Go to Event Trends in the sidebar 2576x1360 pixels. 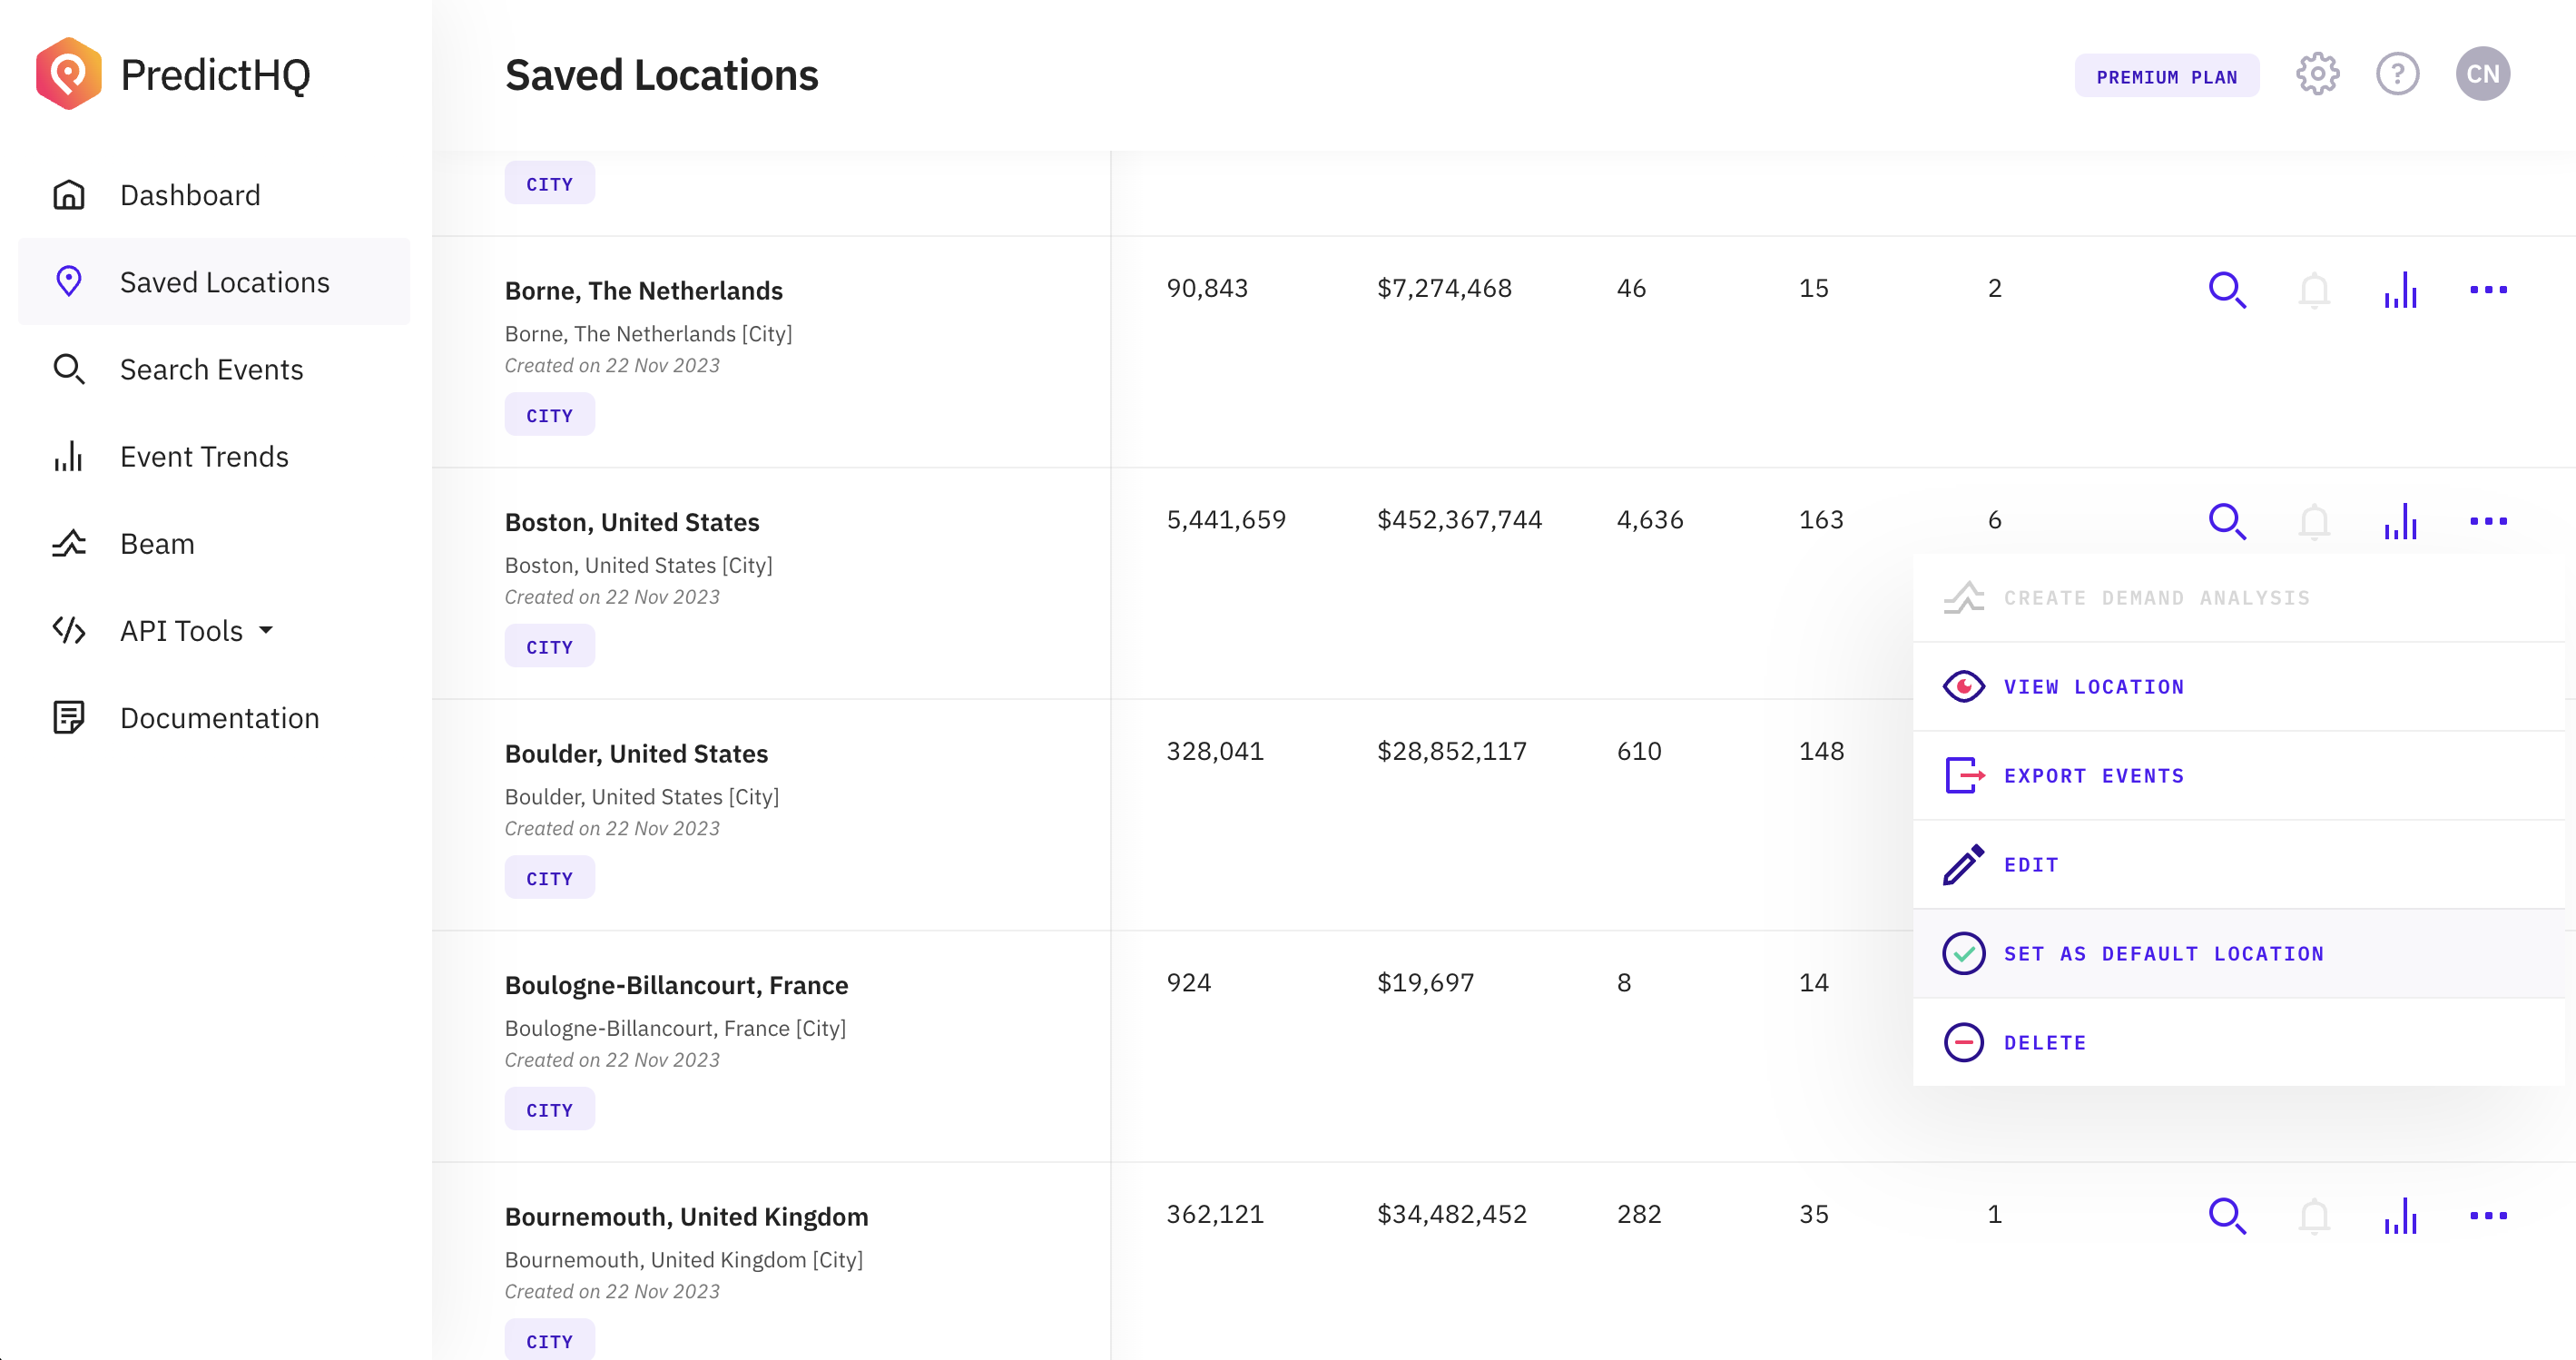(x=204, y=457)
